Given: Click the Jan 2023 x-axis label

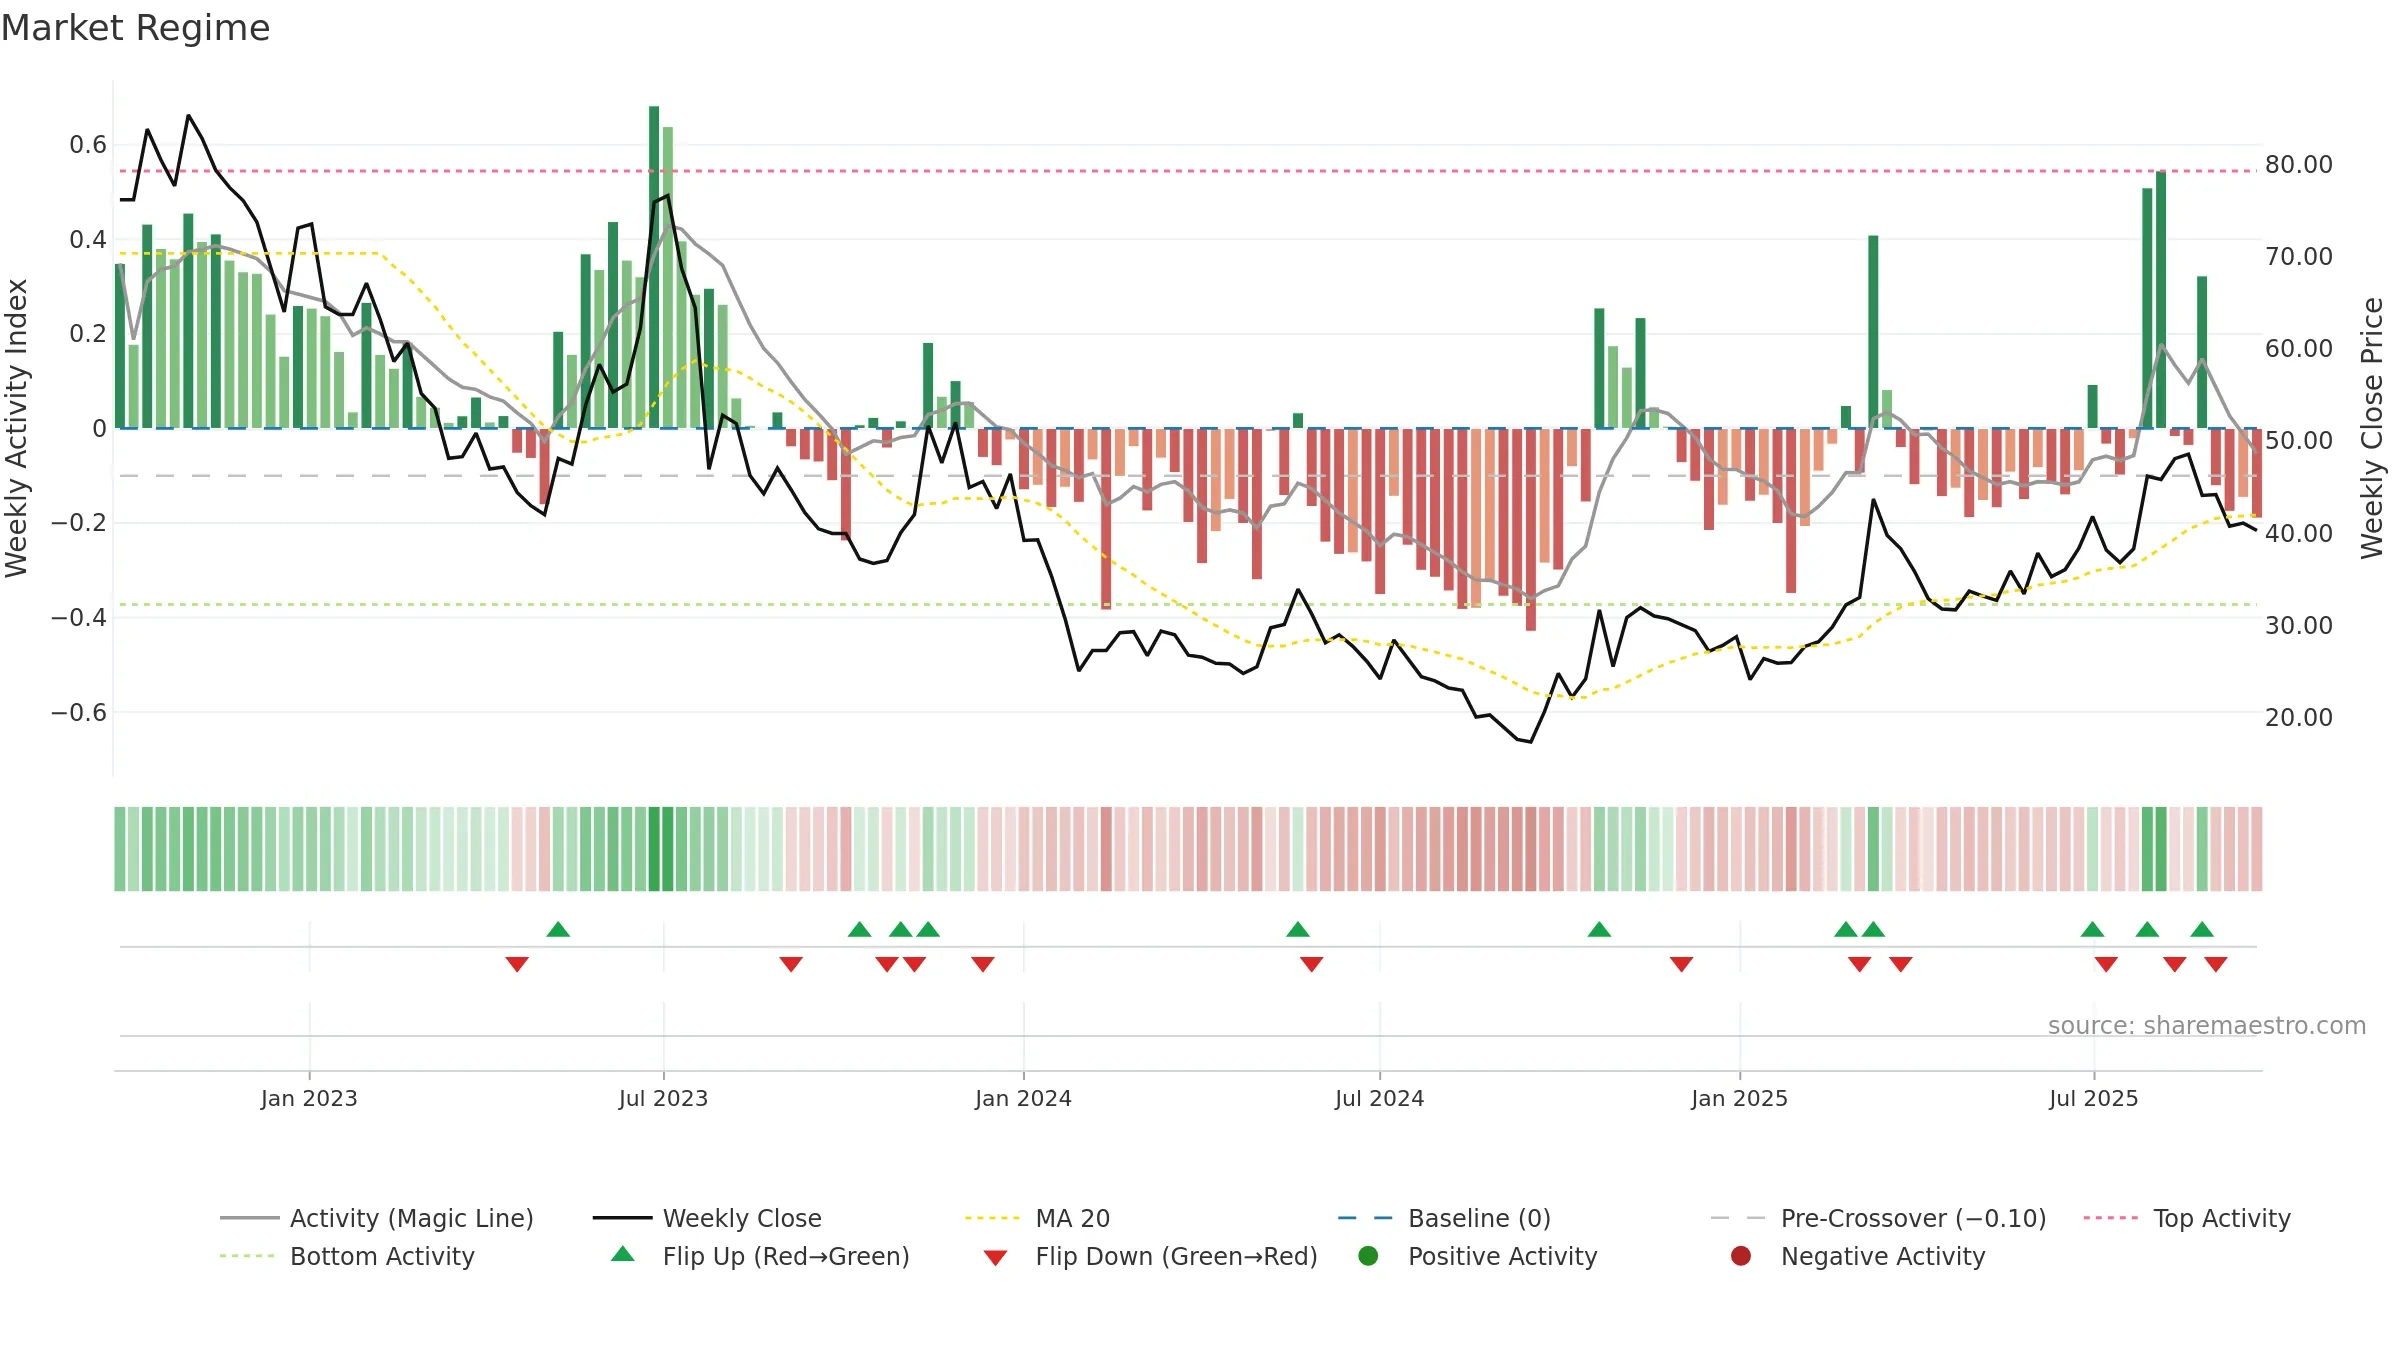Looking at the screenshot, I should pyautogui.click(x=309, y=1098).
